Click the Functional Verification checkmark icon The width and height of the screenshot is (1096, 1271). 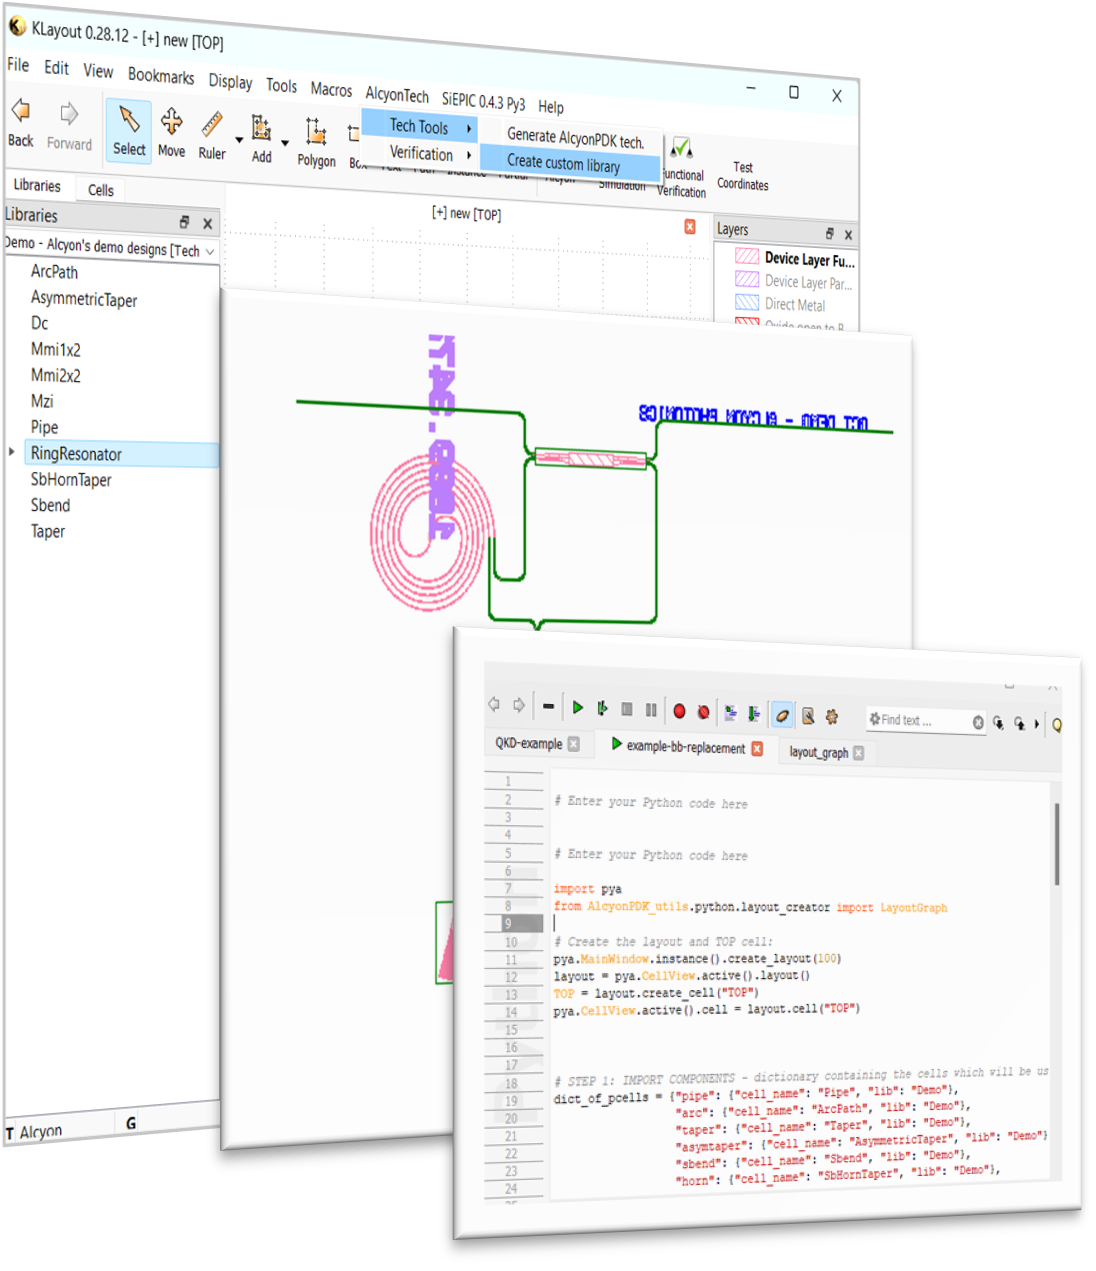coord(681,149)
